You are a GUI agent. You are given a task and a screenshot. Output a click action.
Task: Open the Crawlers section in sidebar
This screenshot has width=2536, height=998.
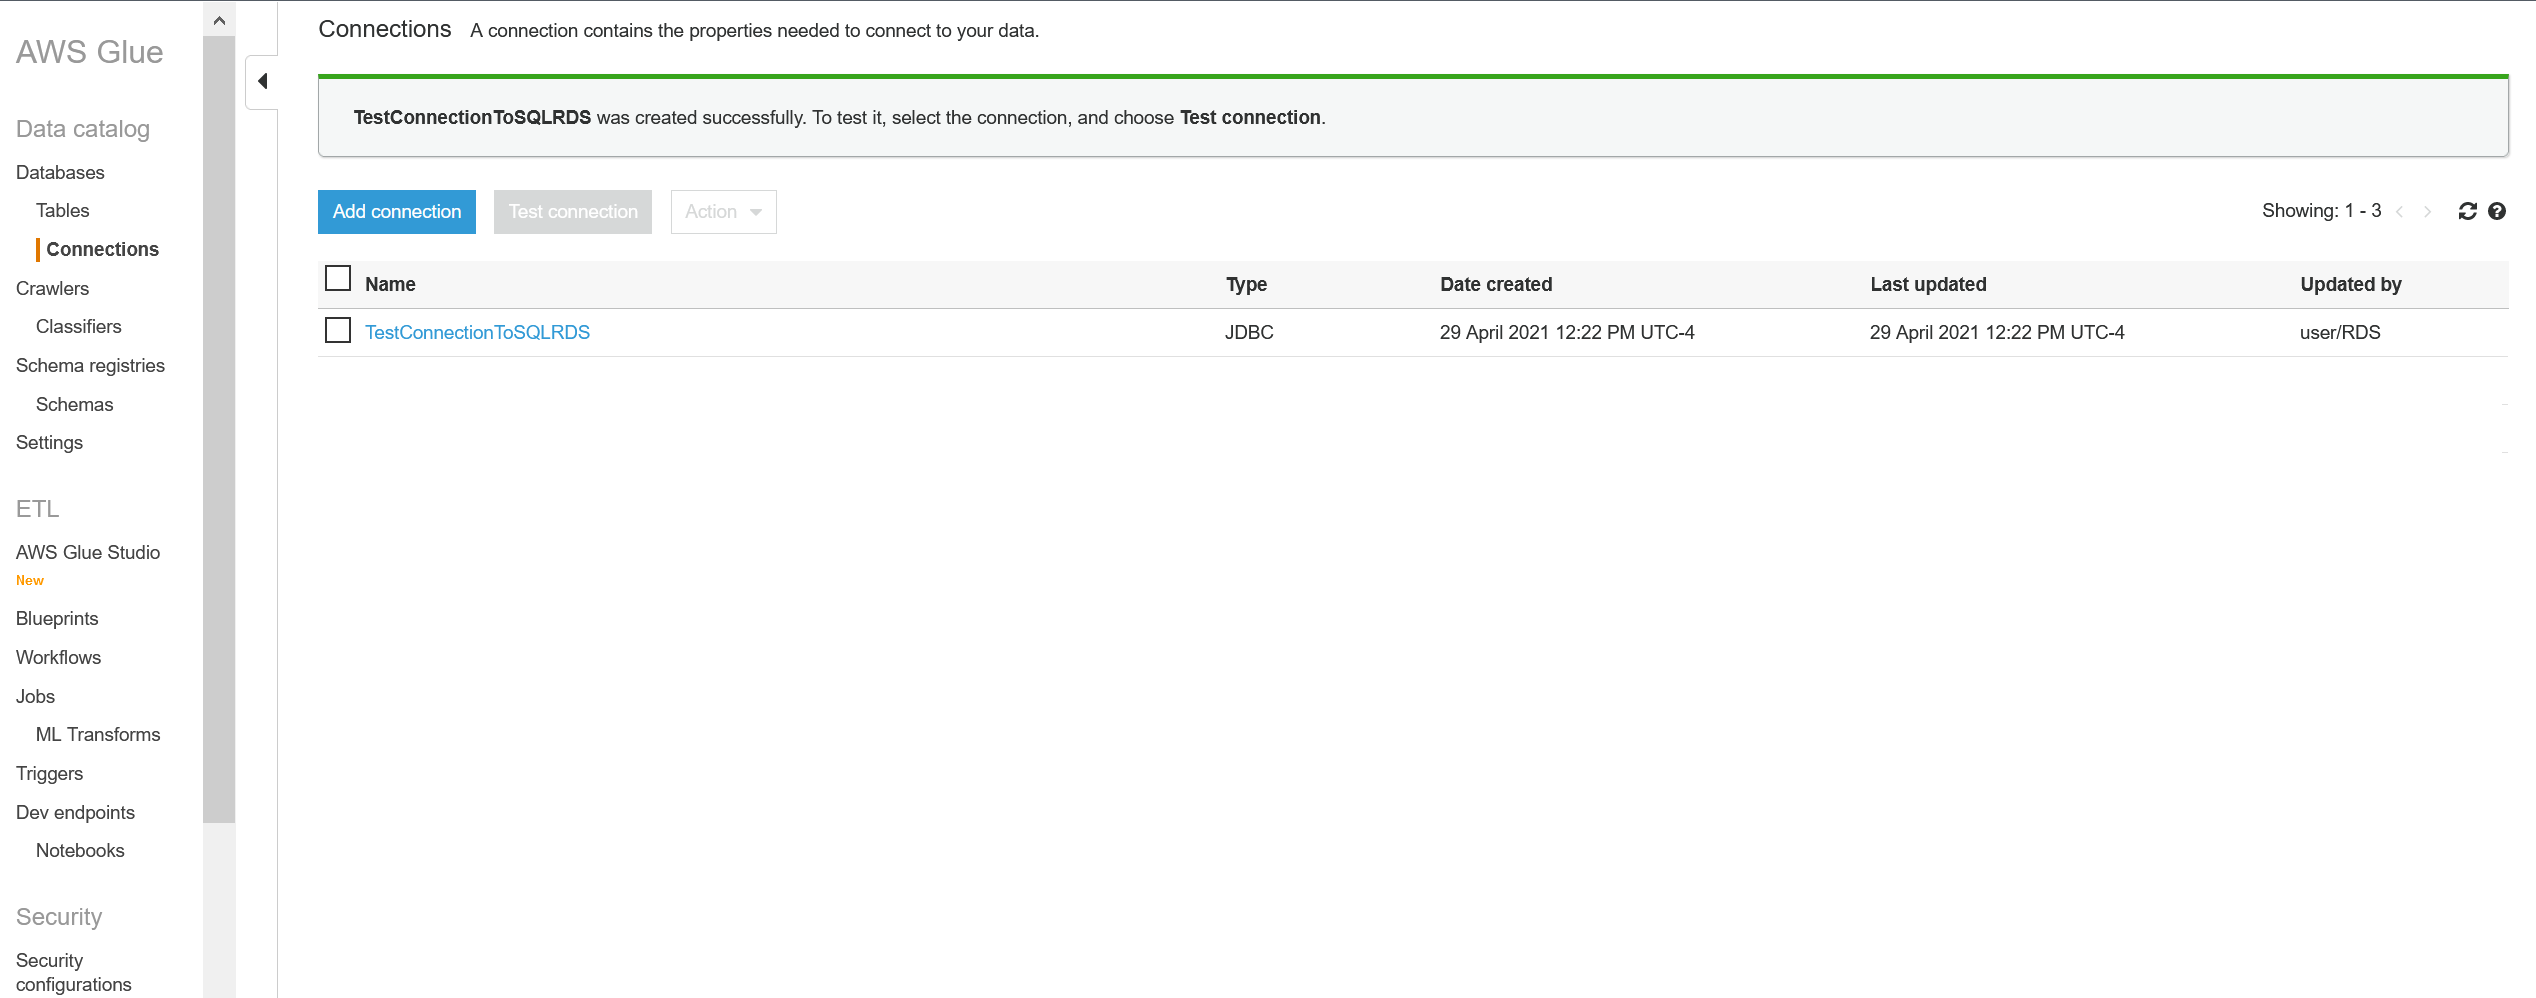coord(52,288)
